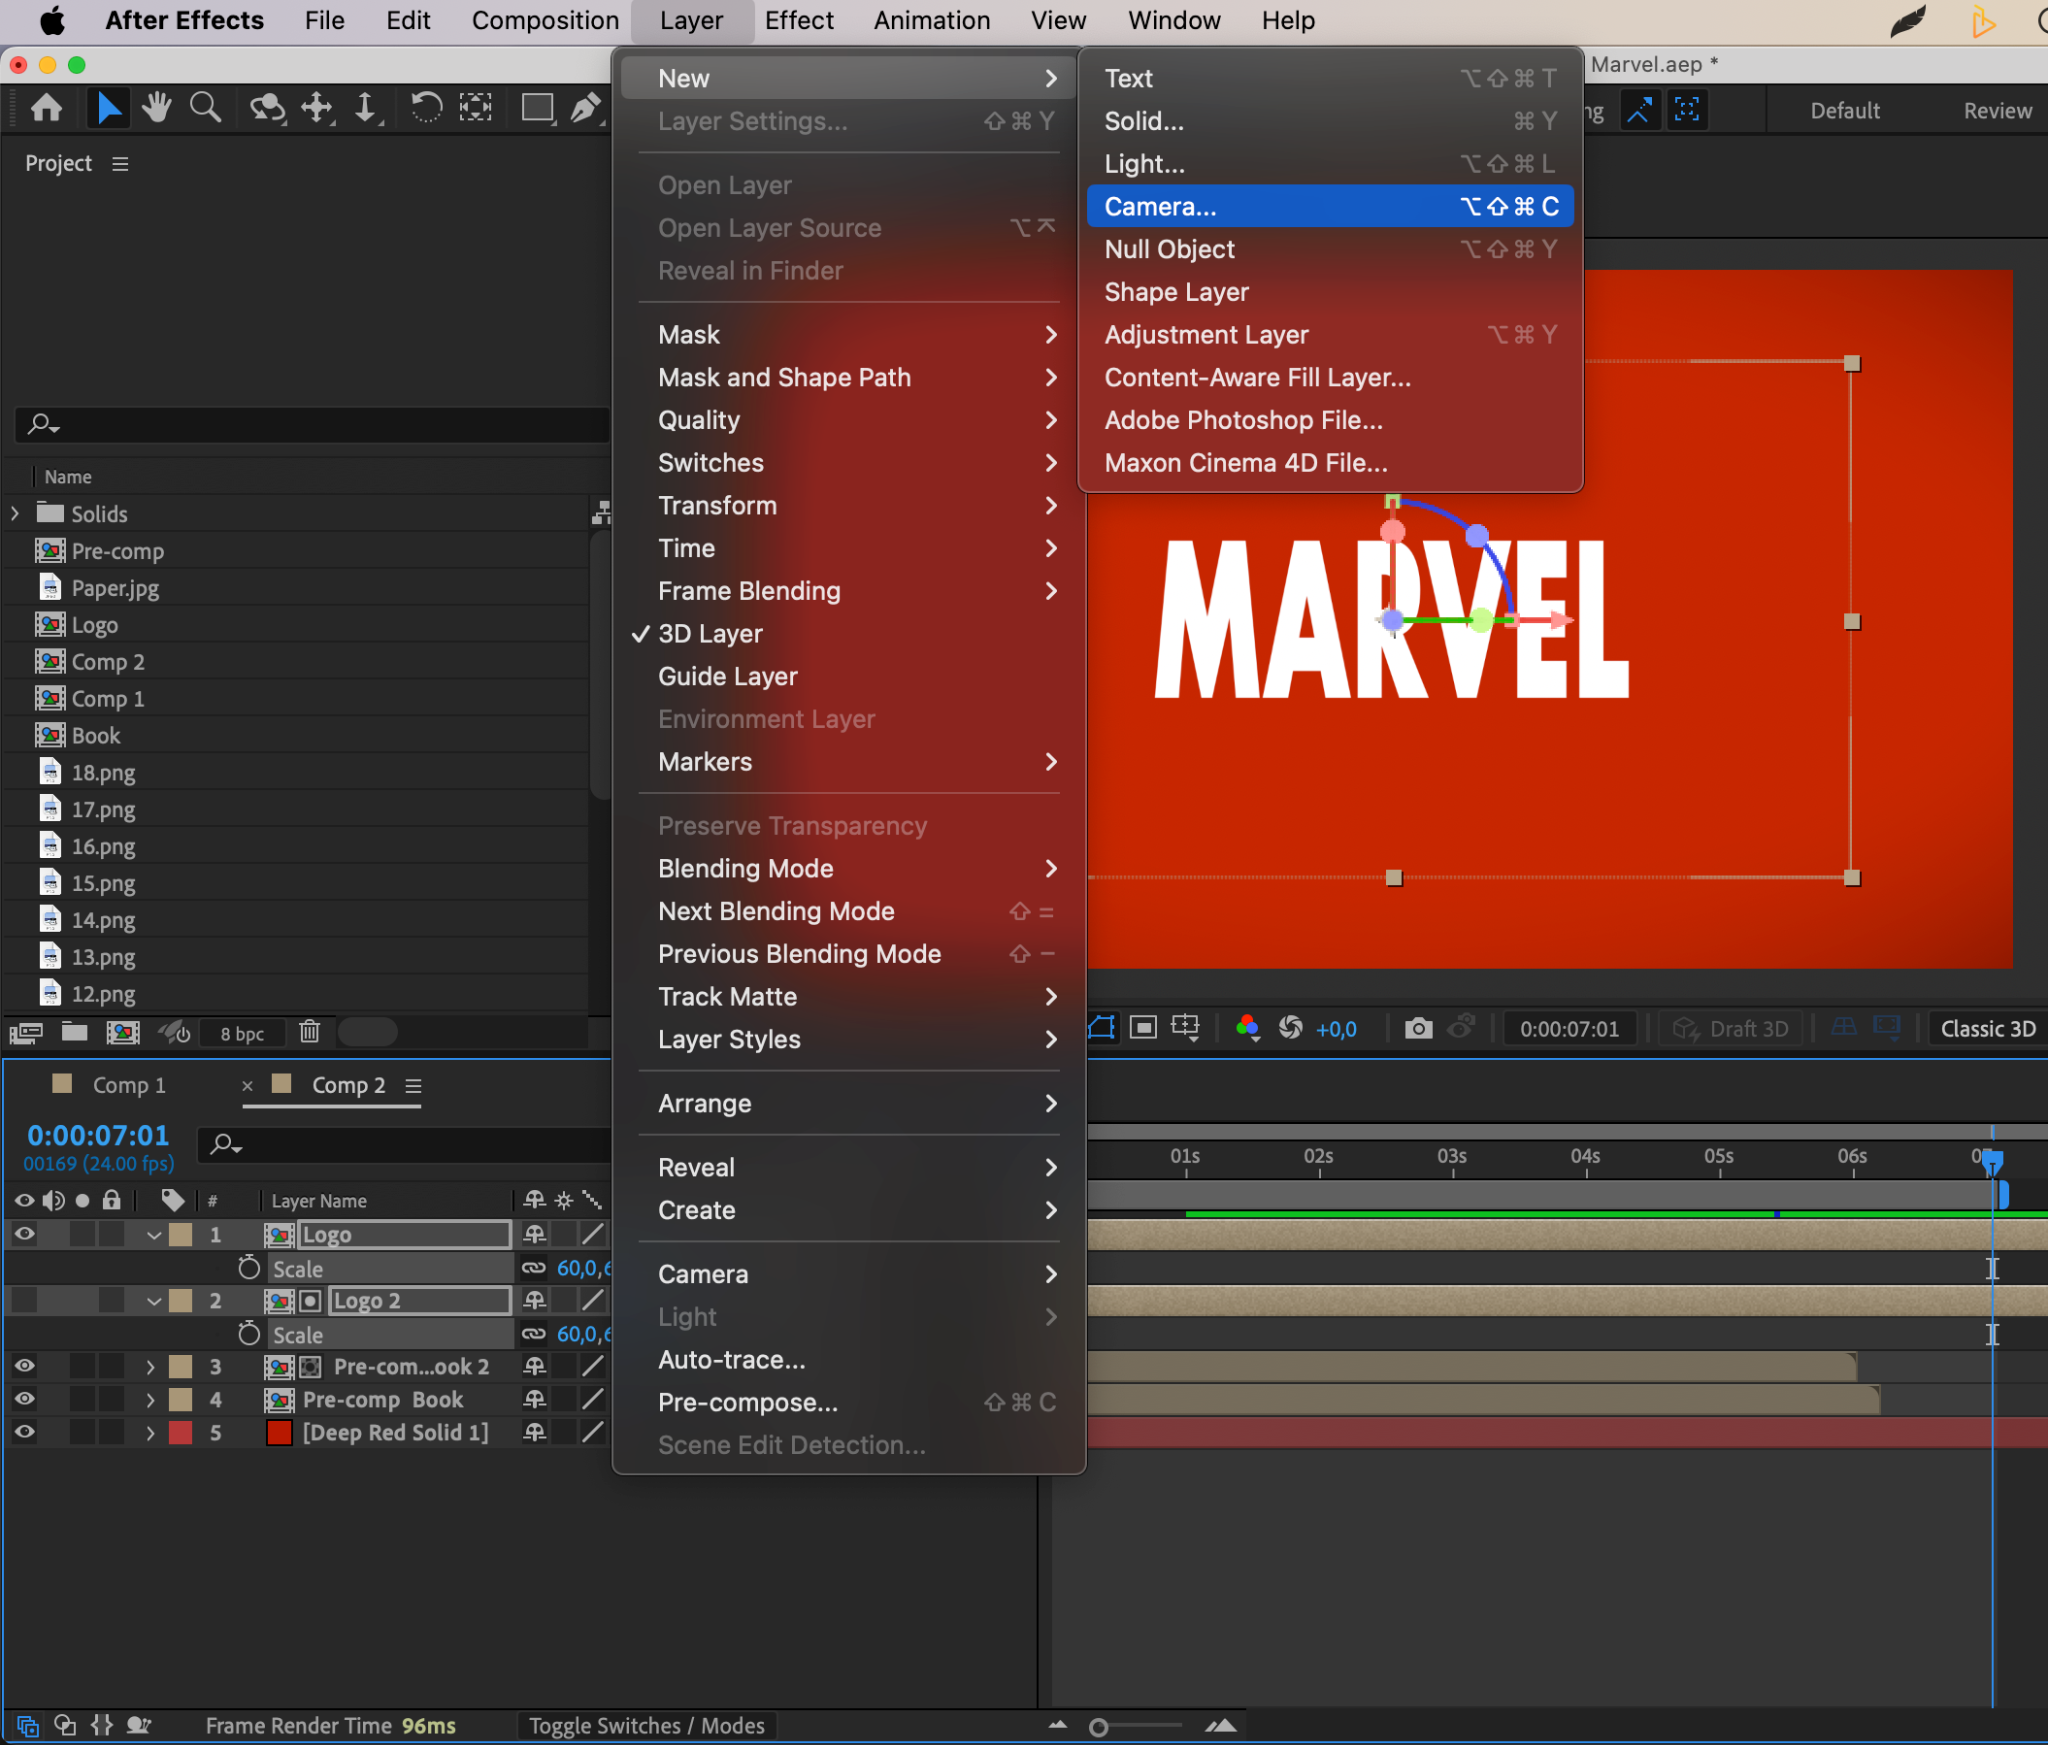The image size is (2048, 1745).
Task: Click the red label swatch of layer 5
Action: point(180,1432)
